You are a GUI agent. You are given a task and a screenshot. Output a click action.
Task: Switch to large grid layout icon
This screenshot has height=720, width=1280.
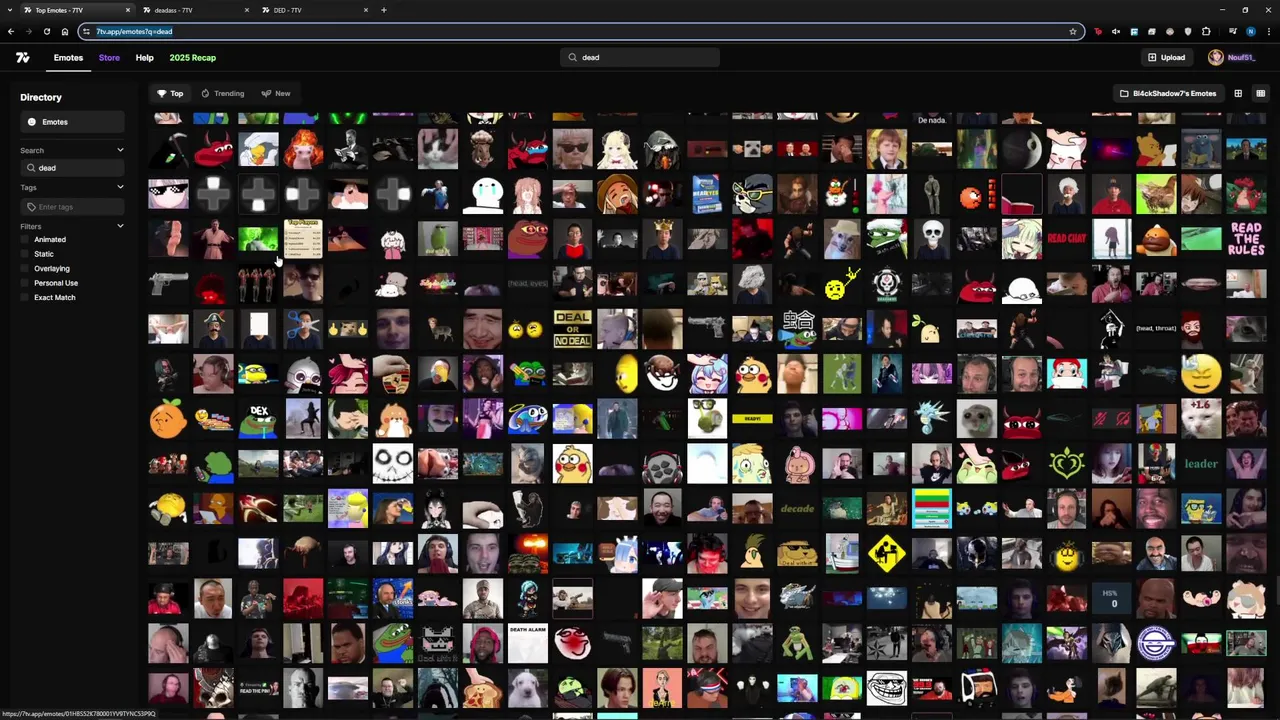point(1238,94)
